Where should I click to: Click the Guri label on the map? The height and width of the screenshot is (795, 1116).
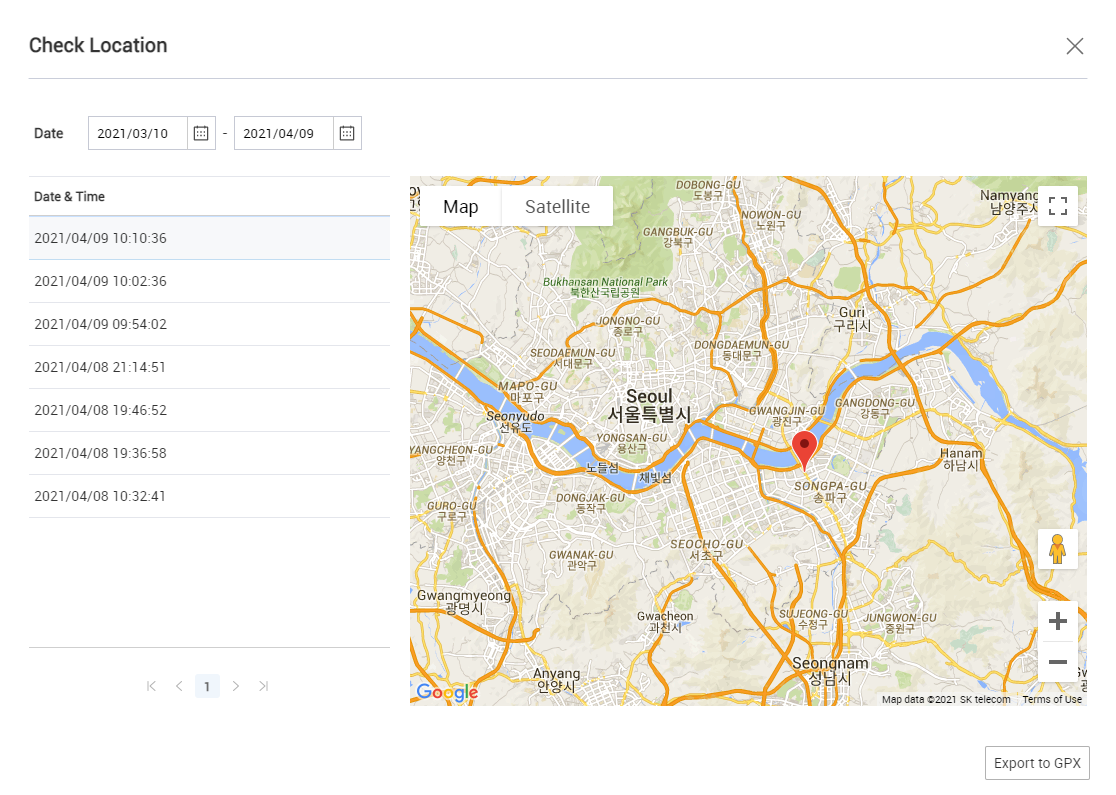tap(852, 319)
